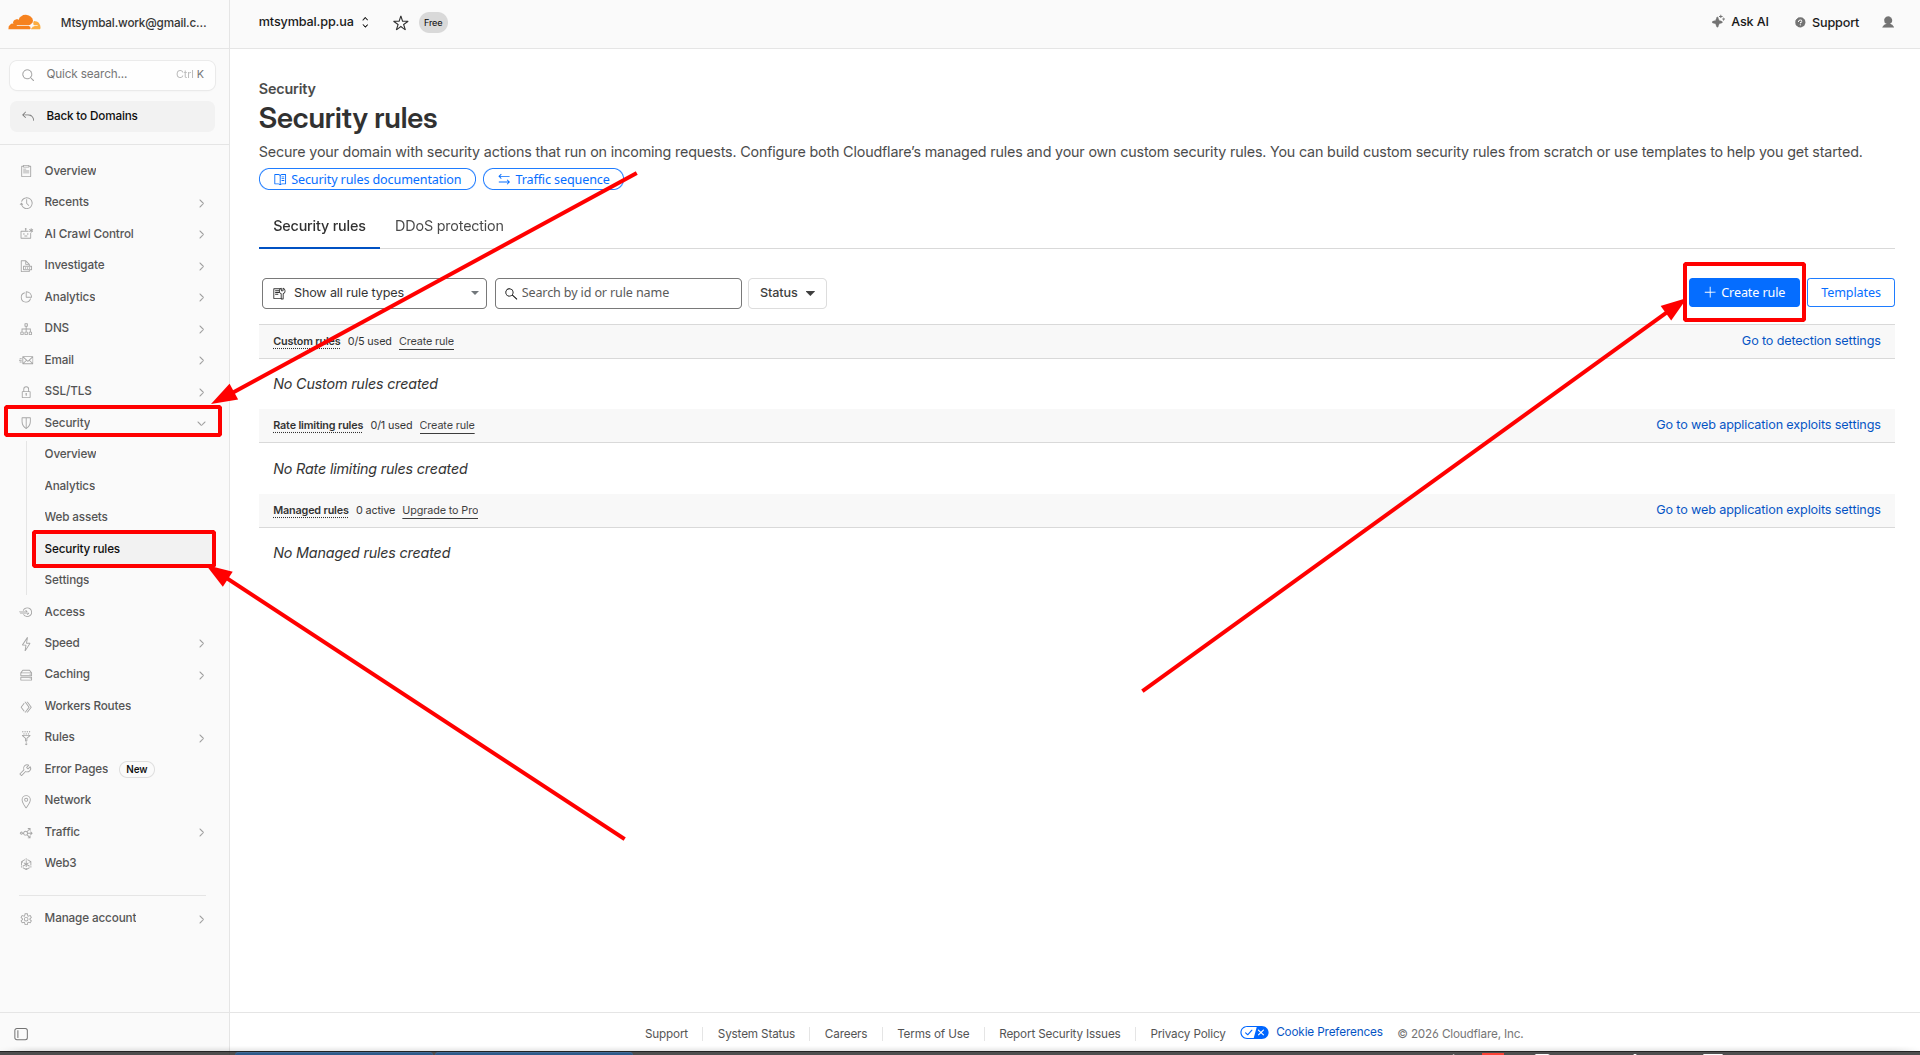Click the Web3 icon in sidebar
Image resolution: width=1920 pixels, height=1055 pixels.
tap(26, 864)
